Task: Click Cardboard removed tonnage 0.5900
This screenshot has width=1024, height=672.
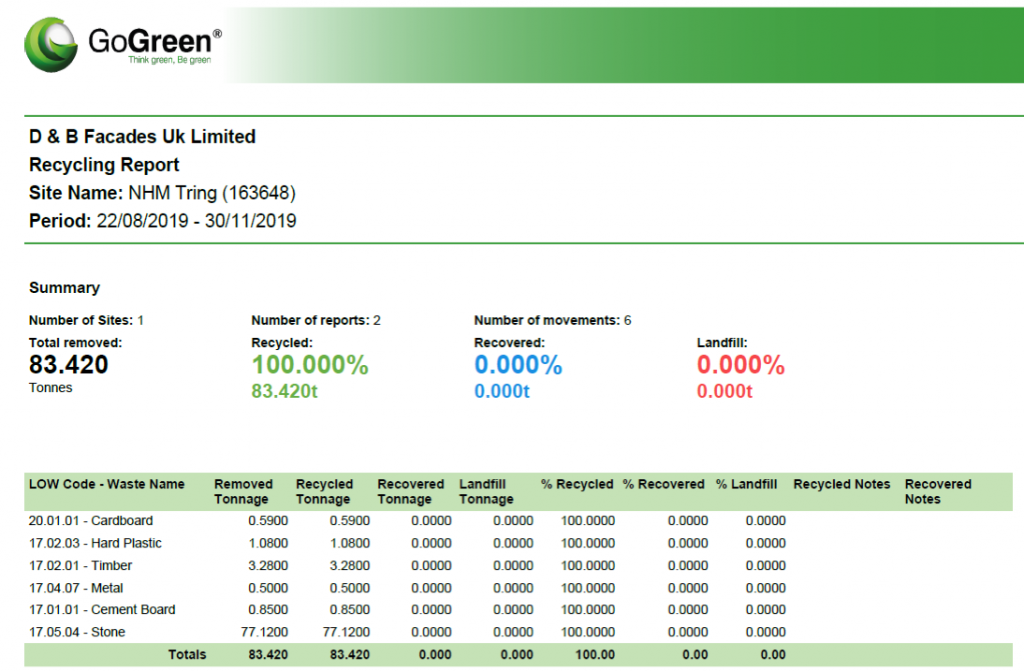Action: [268, 520]
